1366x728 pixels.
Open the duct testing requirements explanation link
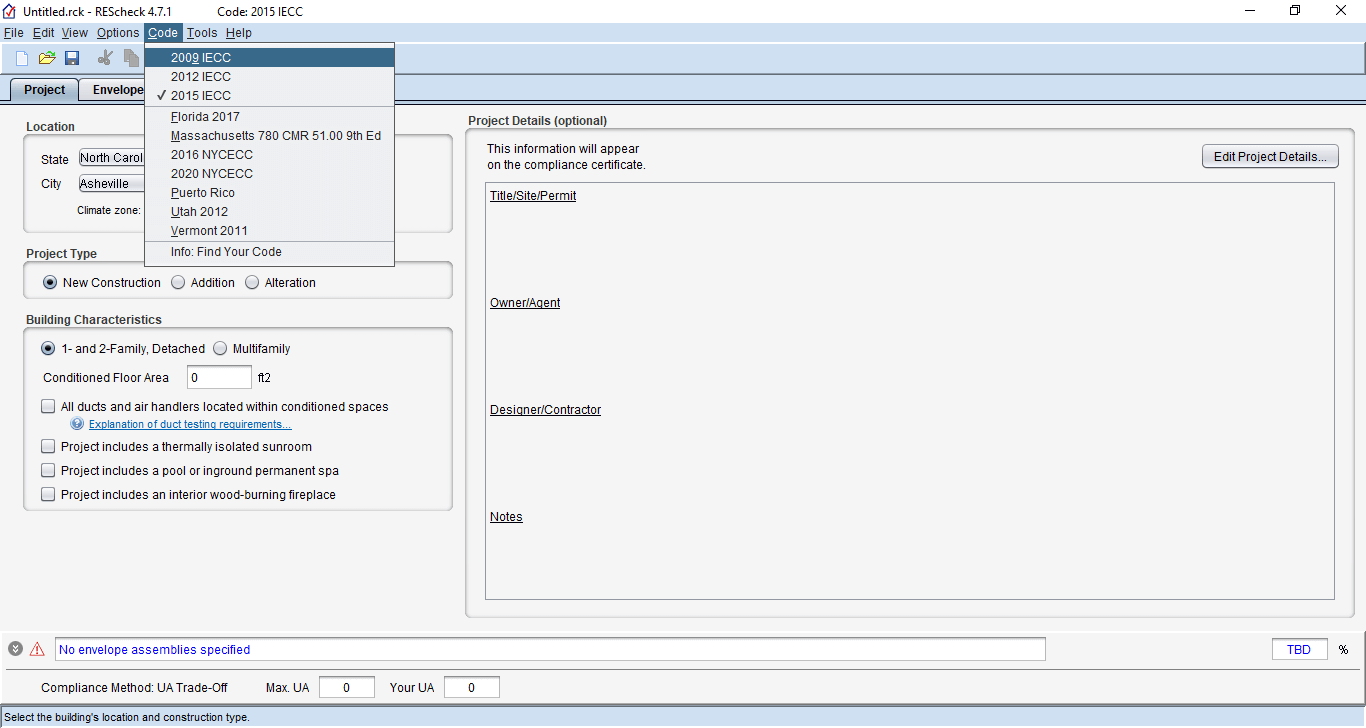pyautogui.click(x=190, y=425)
